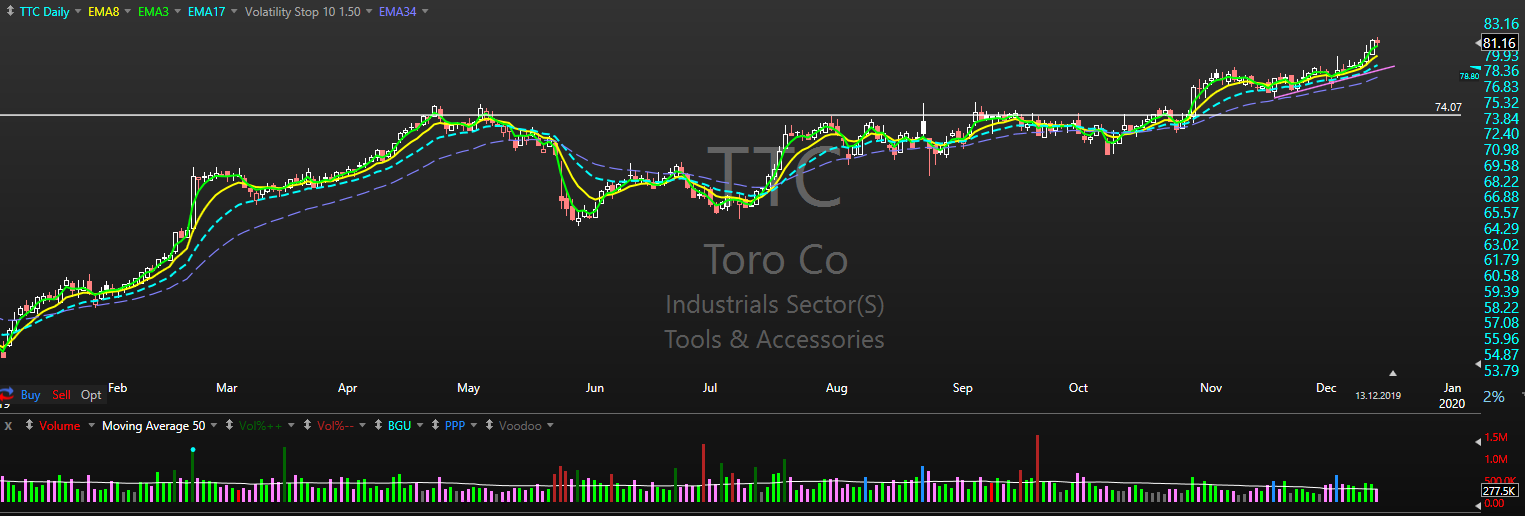The height and width of the screenshot is (516, 1525).
Task: Open the Volatility Stop 10 1.50 dropdown arrow
Action: [x=369, y=11]
